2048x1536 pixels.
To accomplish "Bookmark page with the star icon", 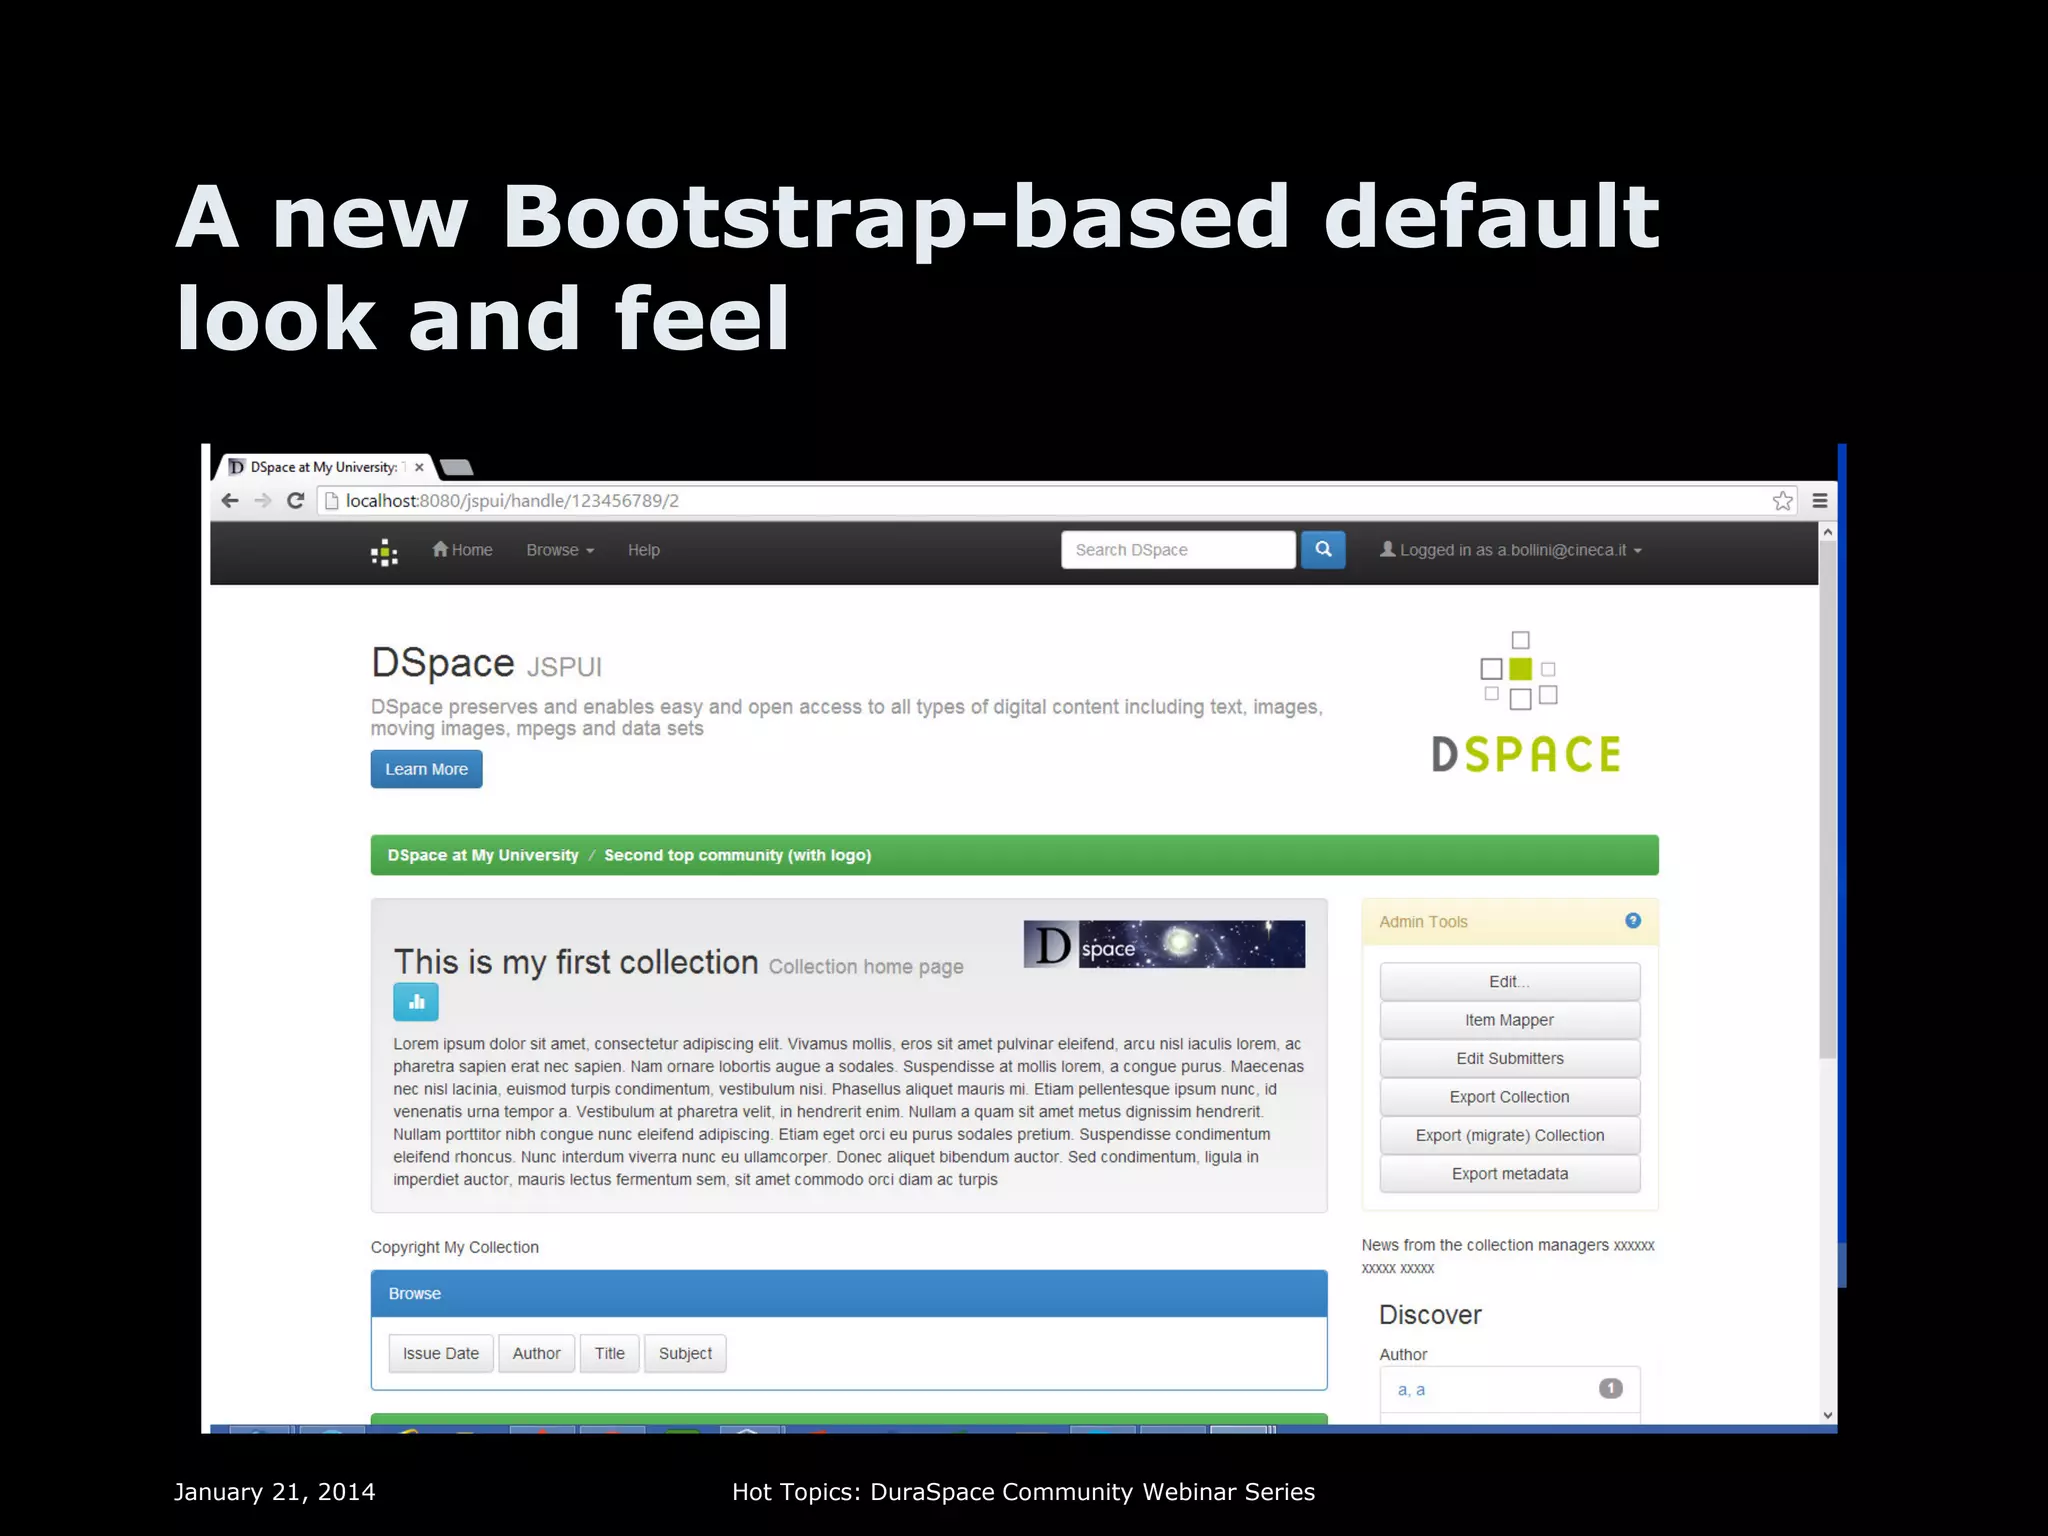I will tap(1783, 501).
